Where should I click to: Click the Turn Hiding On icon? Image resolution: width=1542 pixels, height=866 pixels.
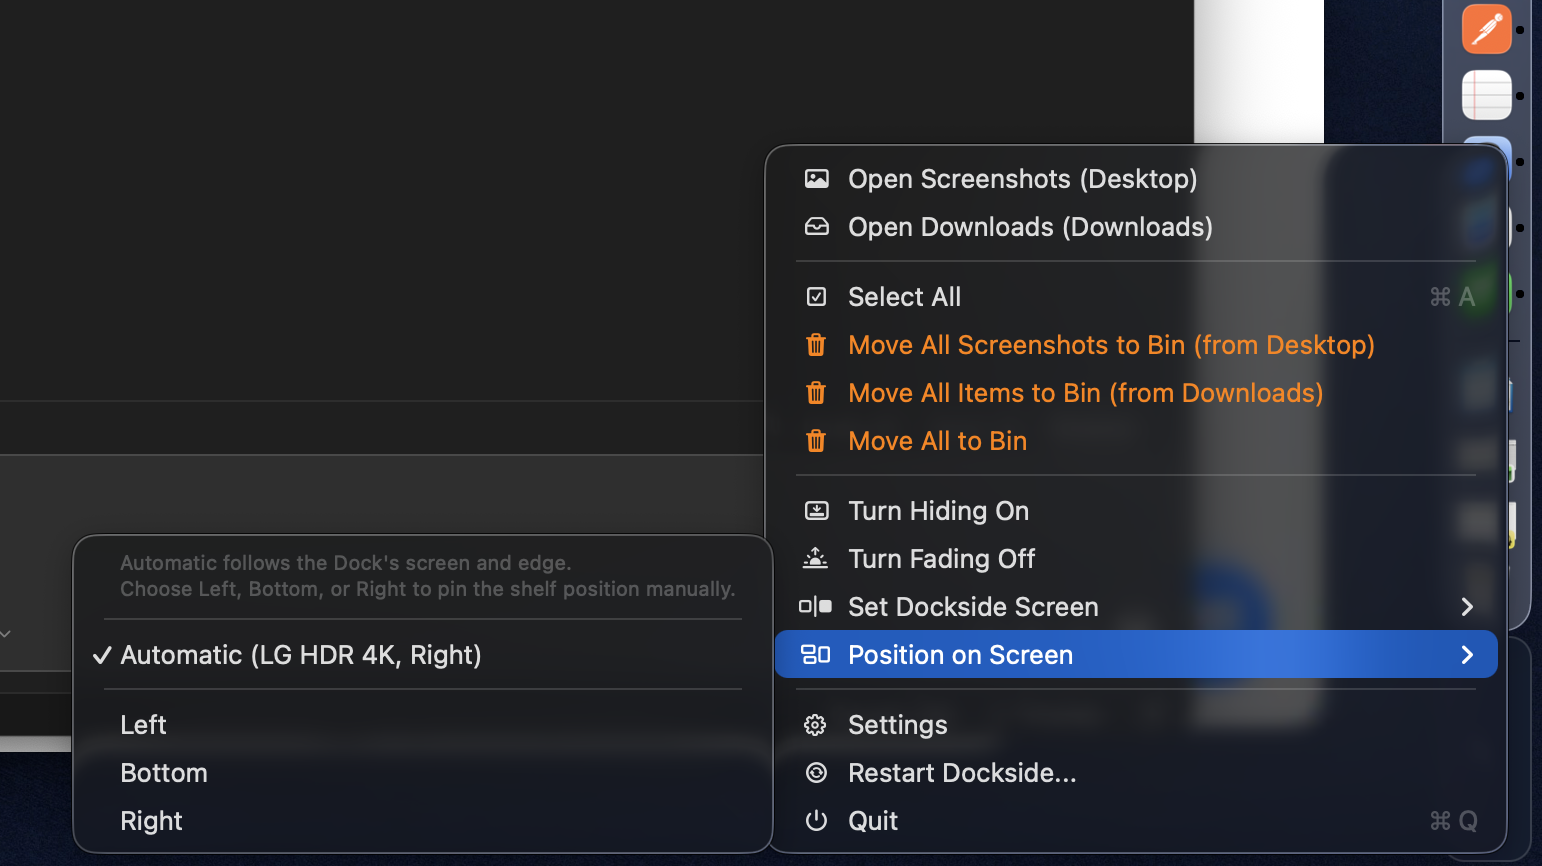817,510
